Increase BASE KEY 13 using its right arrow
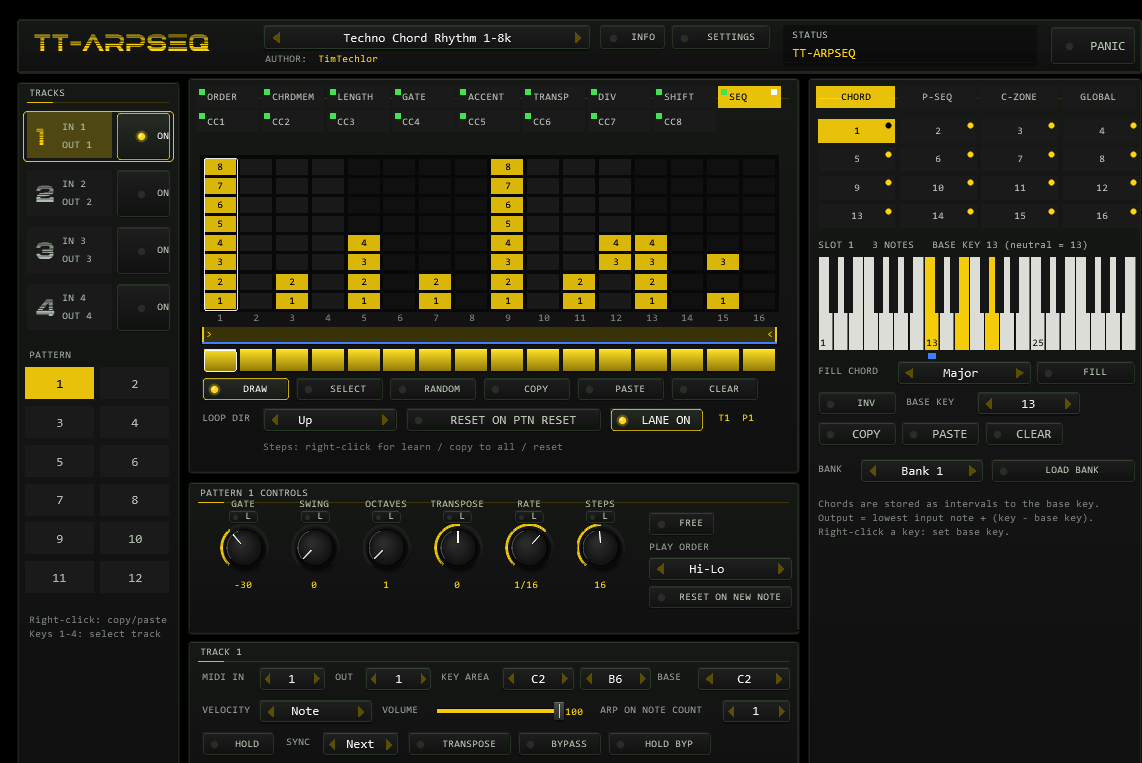Viewport: 1142px width, 763px height. click(x=1068, y=403)
